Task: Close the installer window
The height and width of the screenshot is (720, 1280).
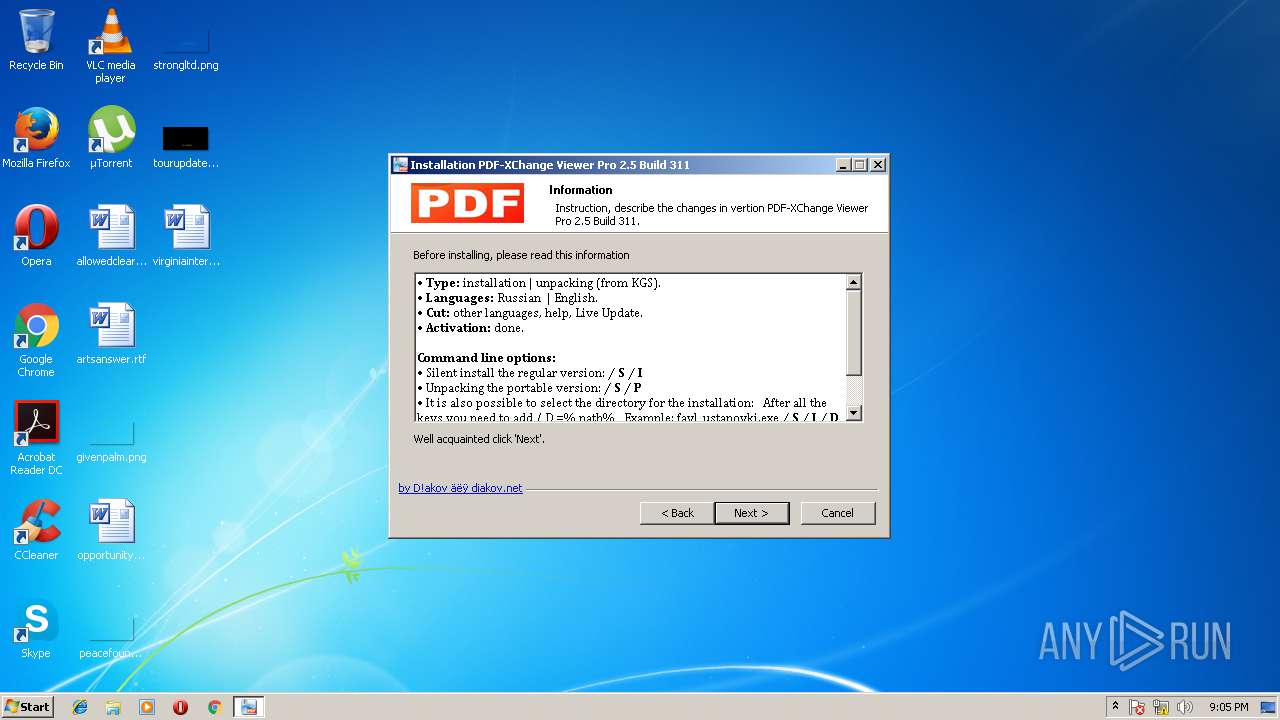Action: 878,165
